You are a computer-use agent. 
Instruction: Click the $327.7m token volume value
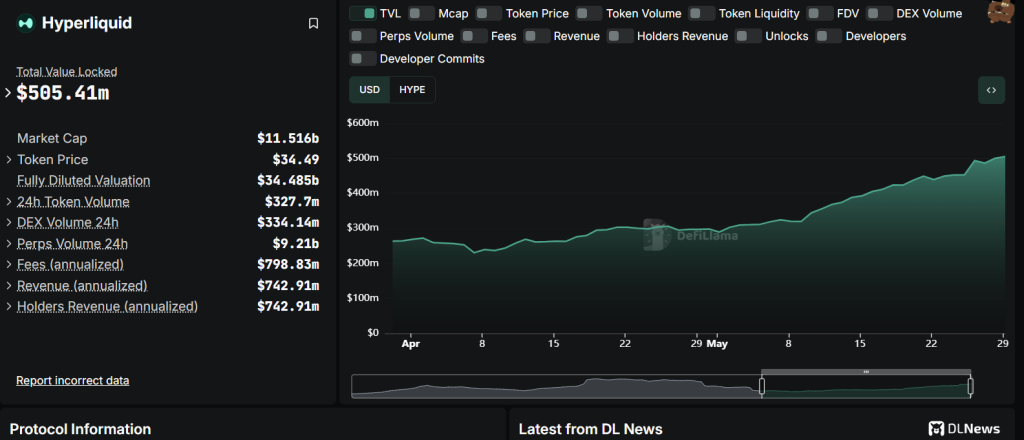tap(292, 202)
